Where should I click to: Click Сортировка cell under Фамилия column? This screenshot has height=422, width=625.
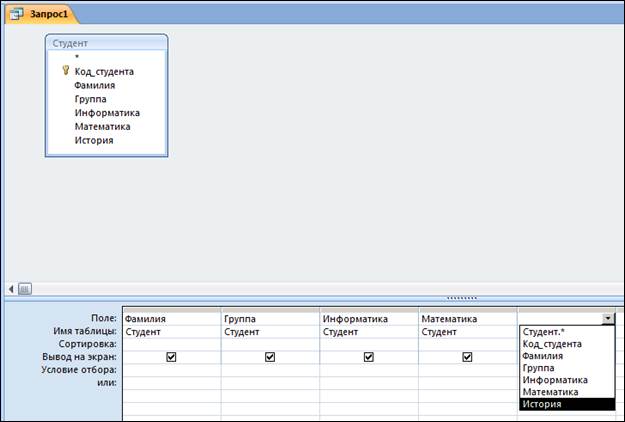tap(172, 344)
